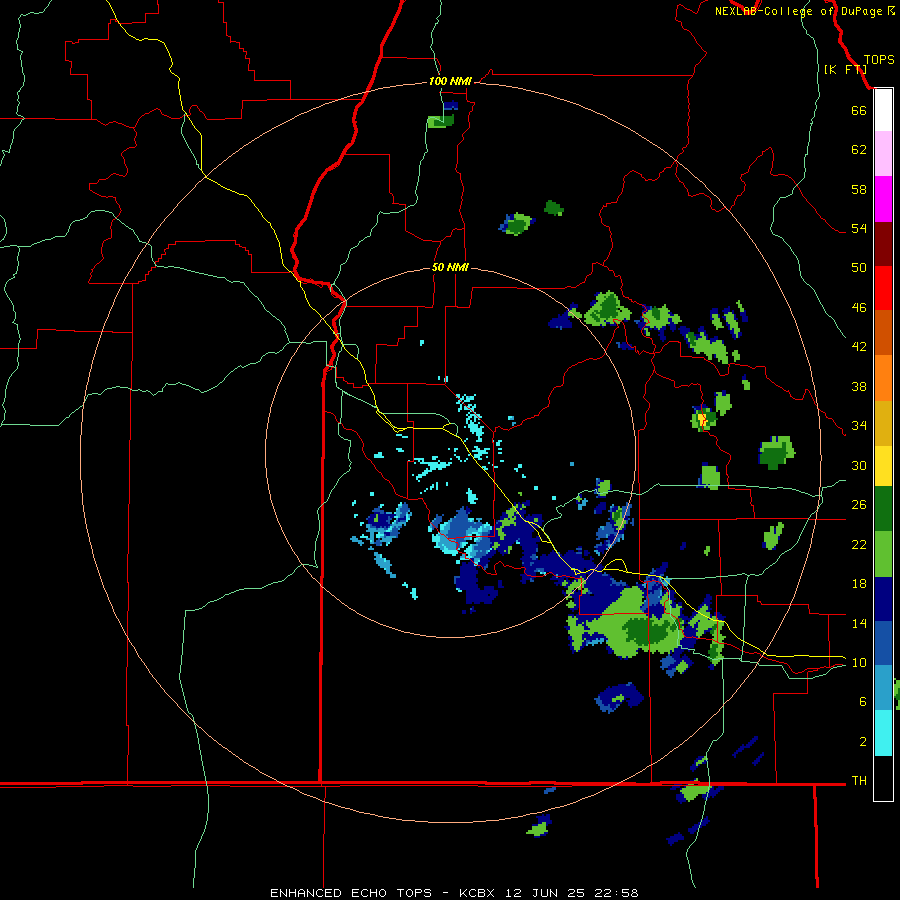
Task: Click the 'TH' legend label
Action: pos(859,781)
